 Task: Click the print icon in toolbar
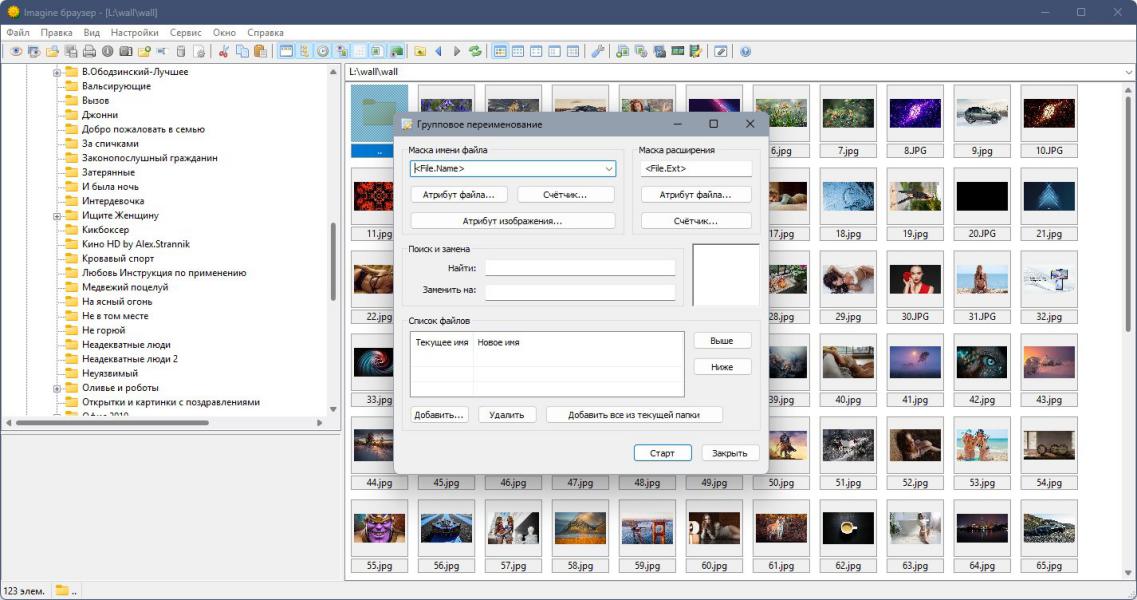(x=89, y=51)
